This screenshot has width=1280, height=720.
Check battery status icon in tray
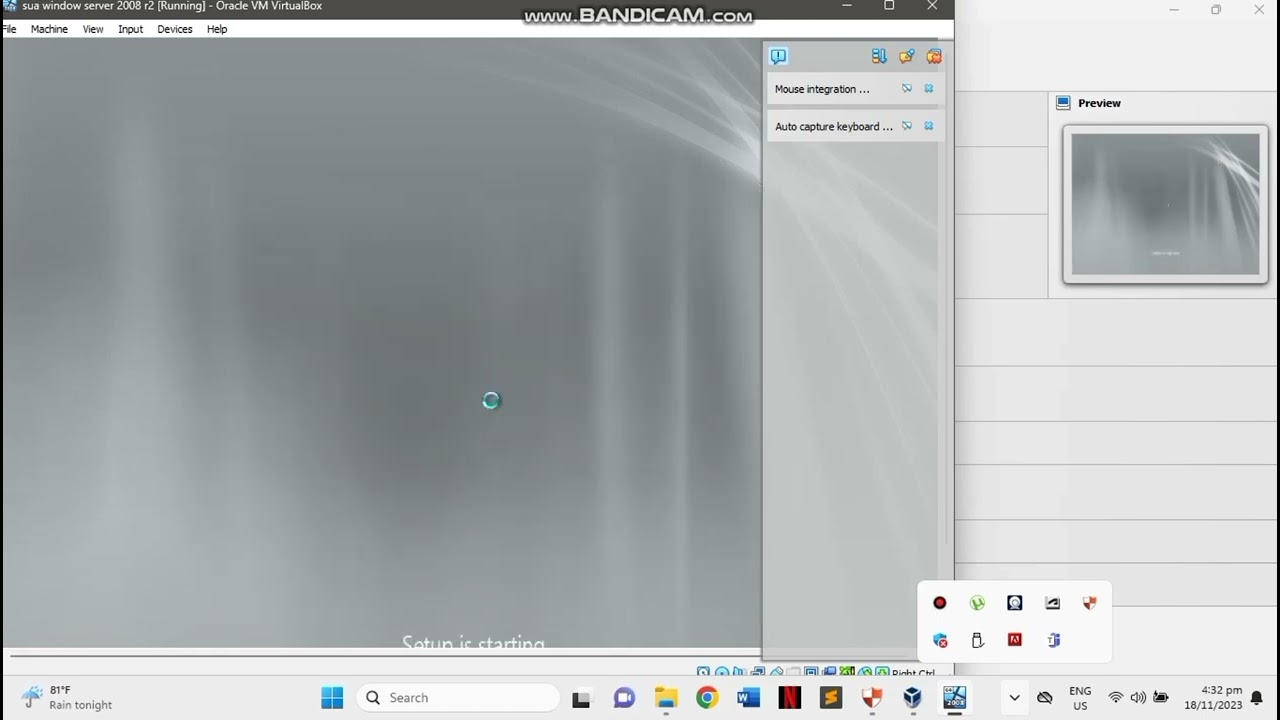(x=1161, y=697)
